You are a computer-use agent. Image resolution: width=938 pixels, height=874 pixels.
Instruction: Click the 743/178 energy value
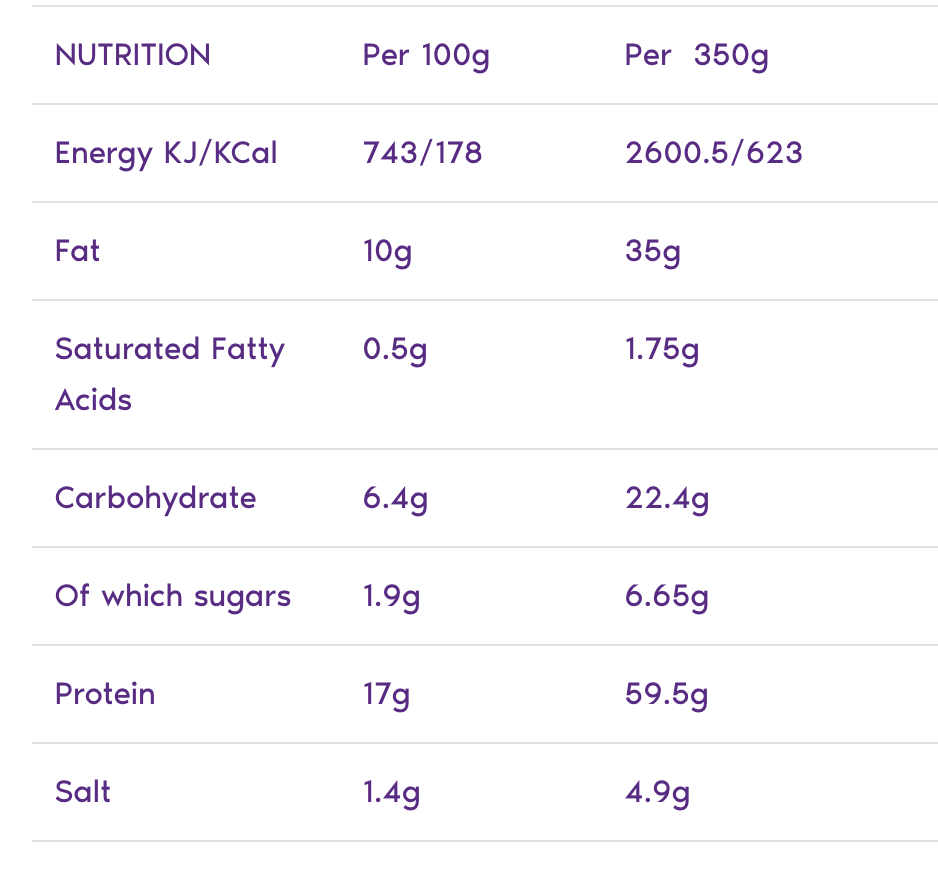(422, 153)
